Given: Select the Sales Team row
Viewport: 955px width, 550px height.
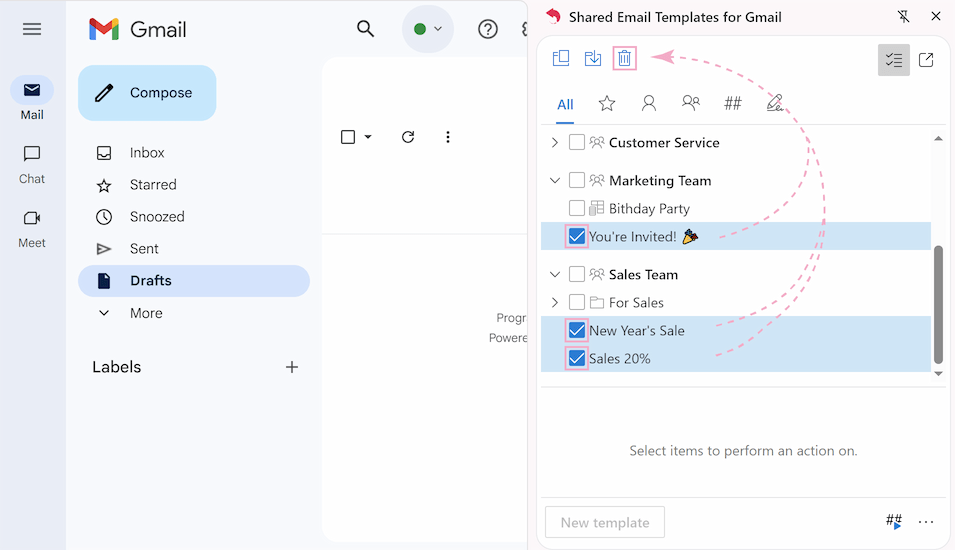Looking at the screenshot, I should pos(736,275).
